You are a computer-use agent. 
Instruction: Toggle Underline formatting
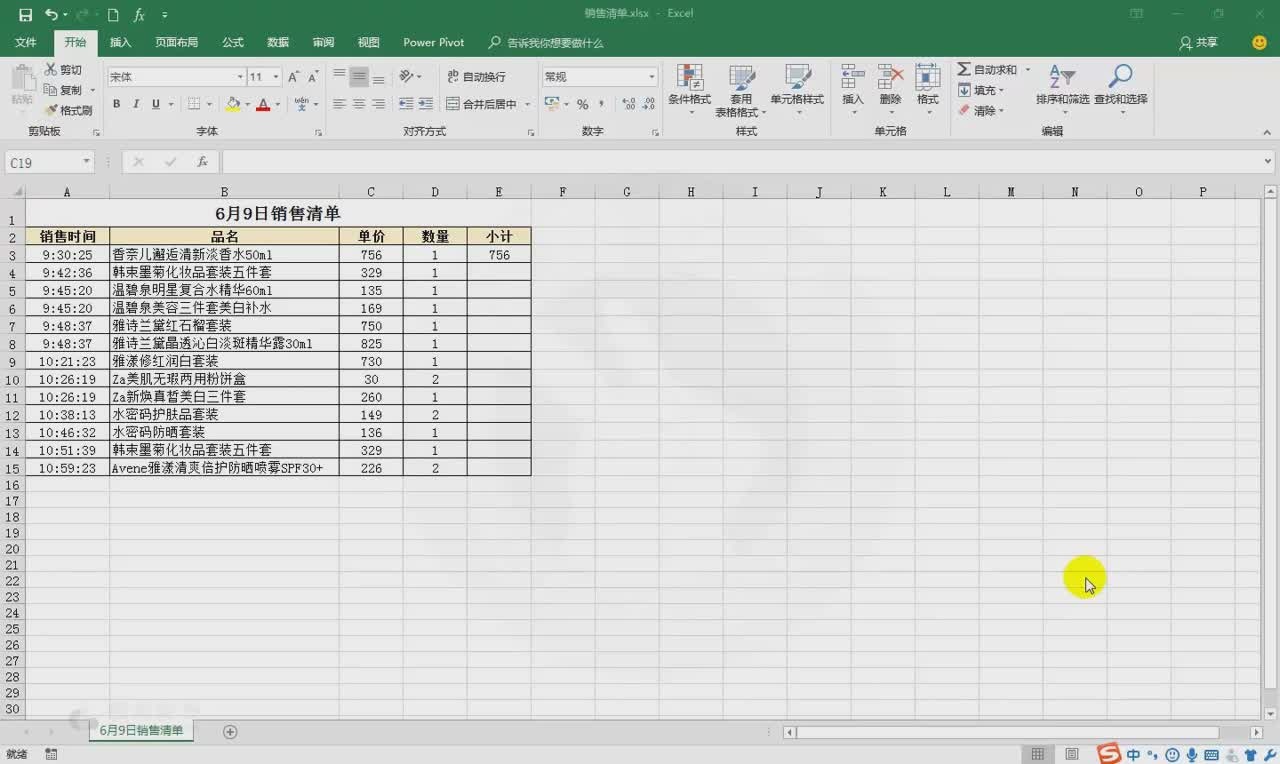155,104
